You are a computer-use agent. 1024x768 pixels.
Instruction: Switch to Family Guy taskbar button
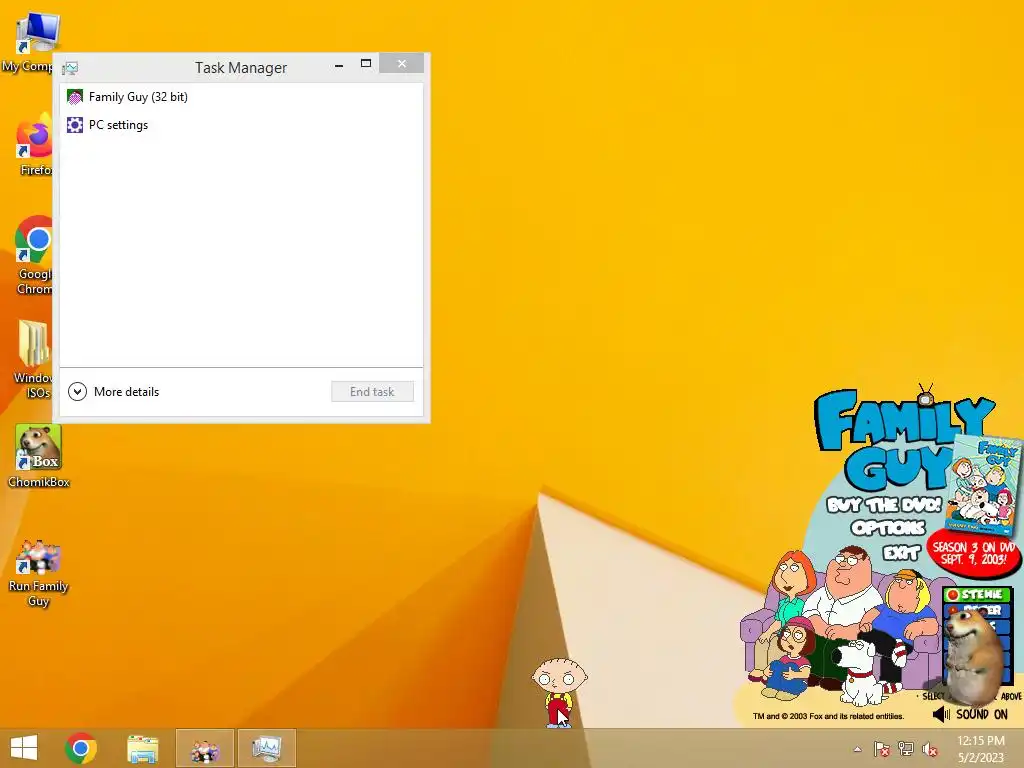pos(204,748)
